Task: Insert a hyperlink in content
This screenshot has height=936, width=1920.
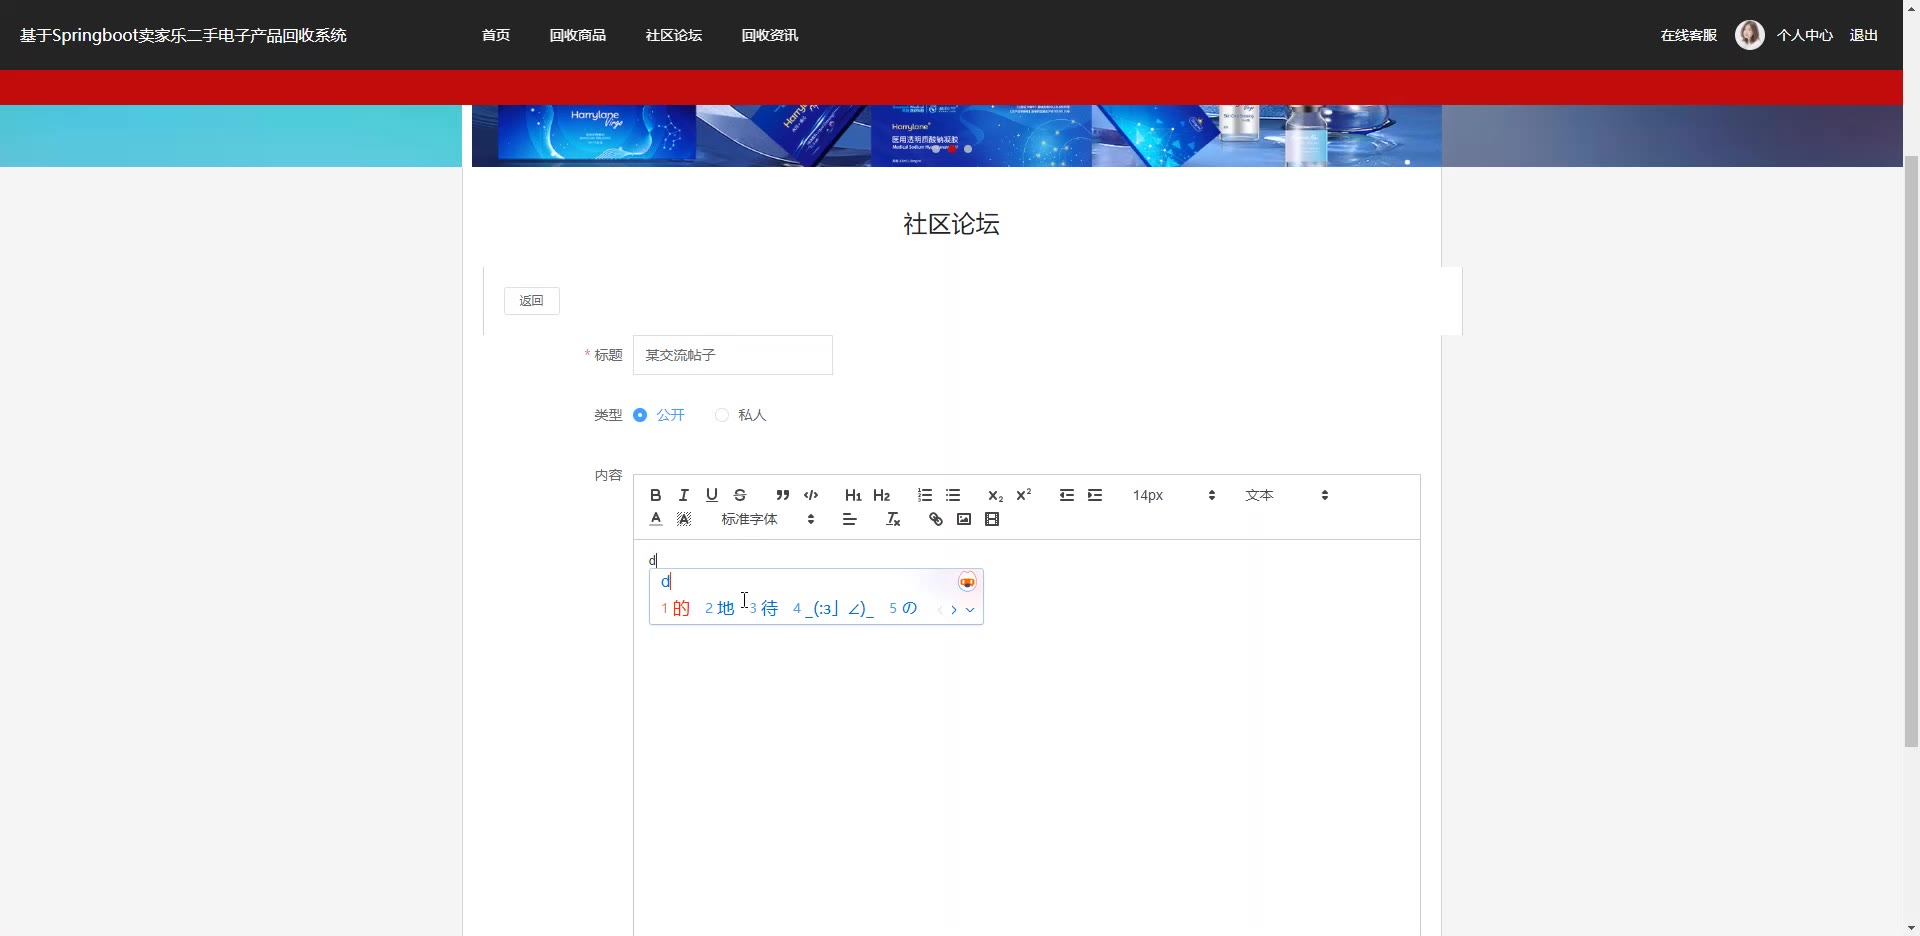Action: point(936,519)
